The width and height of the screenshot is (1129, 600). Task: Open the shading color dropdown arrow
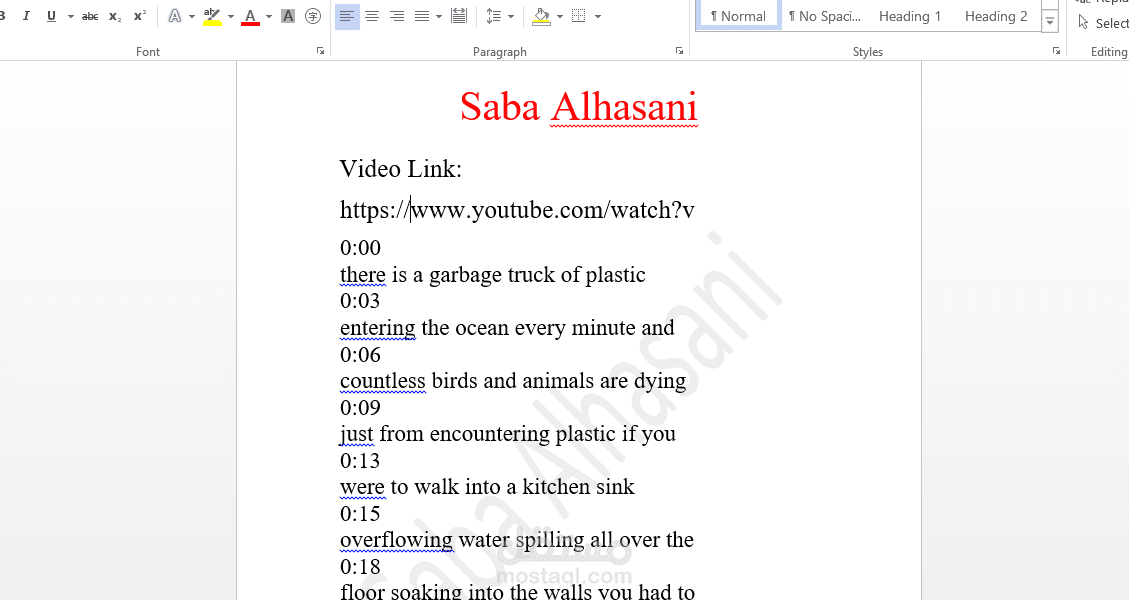point(559,16)
